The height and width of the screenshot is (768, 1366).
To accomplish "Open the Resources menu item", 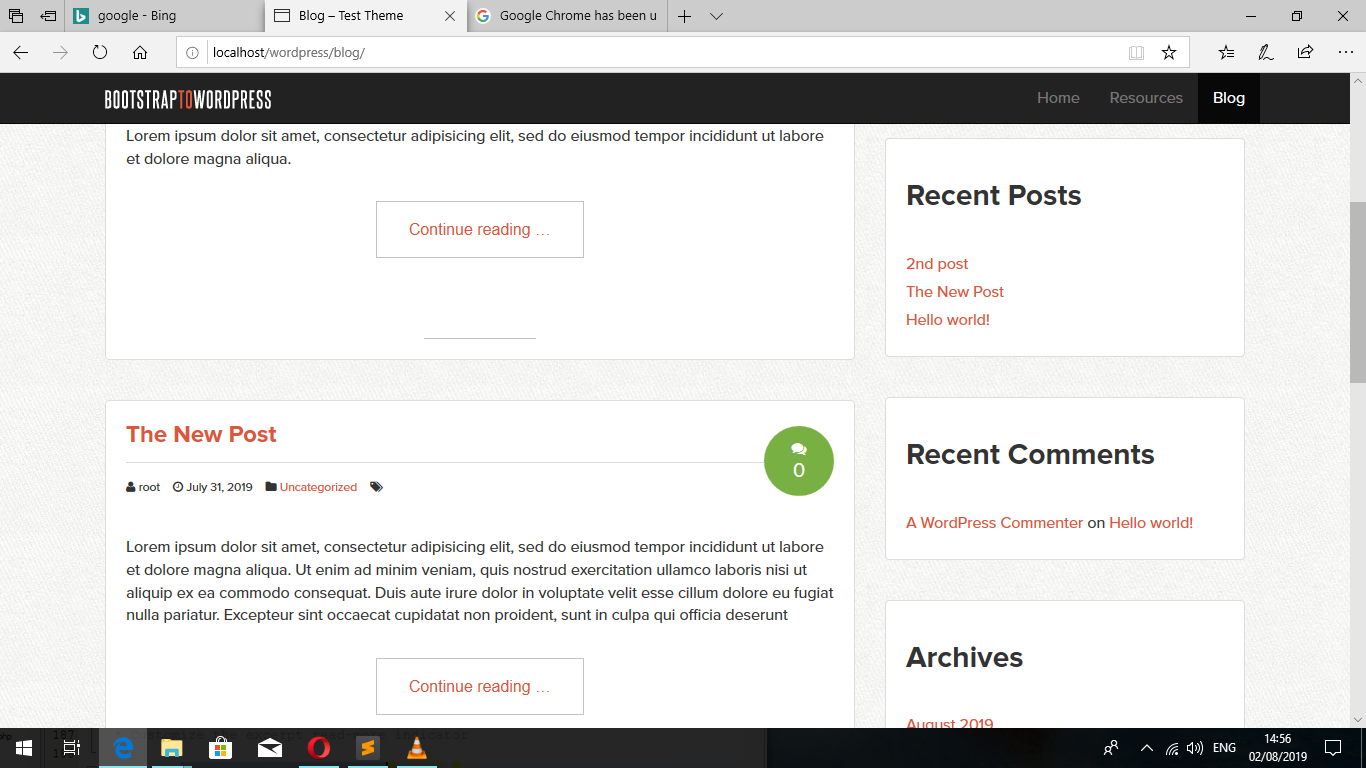I will click(1145, 98).
